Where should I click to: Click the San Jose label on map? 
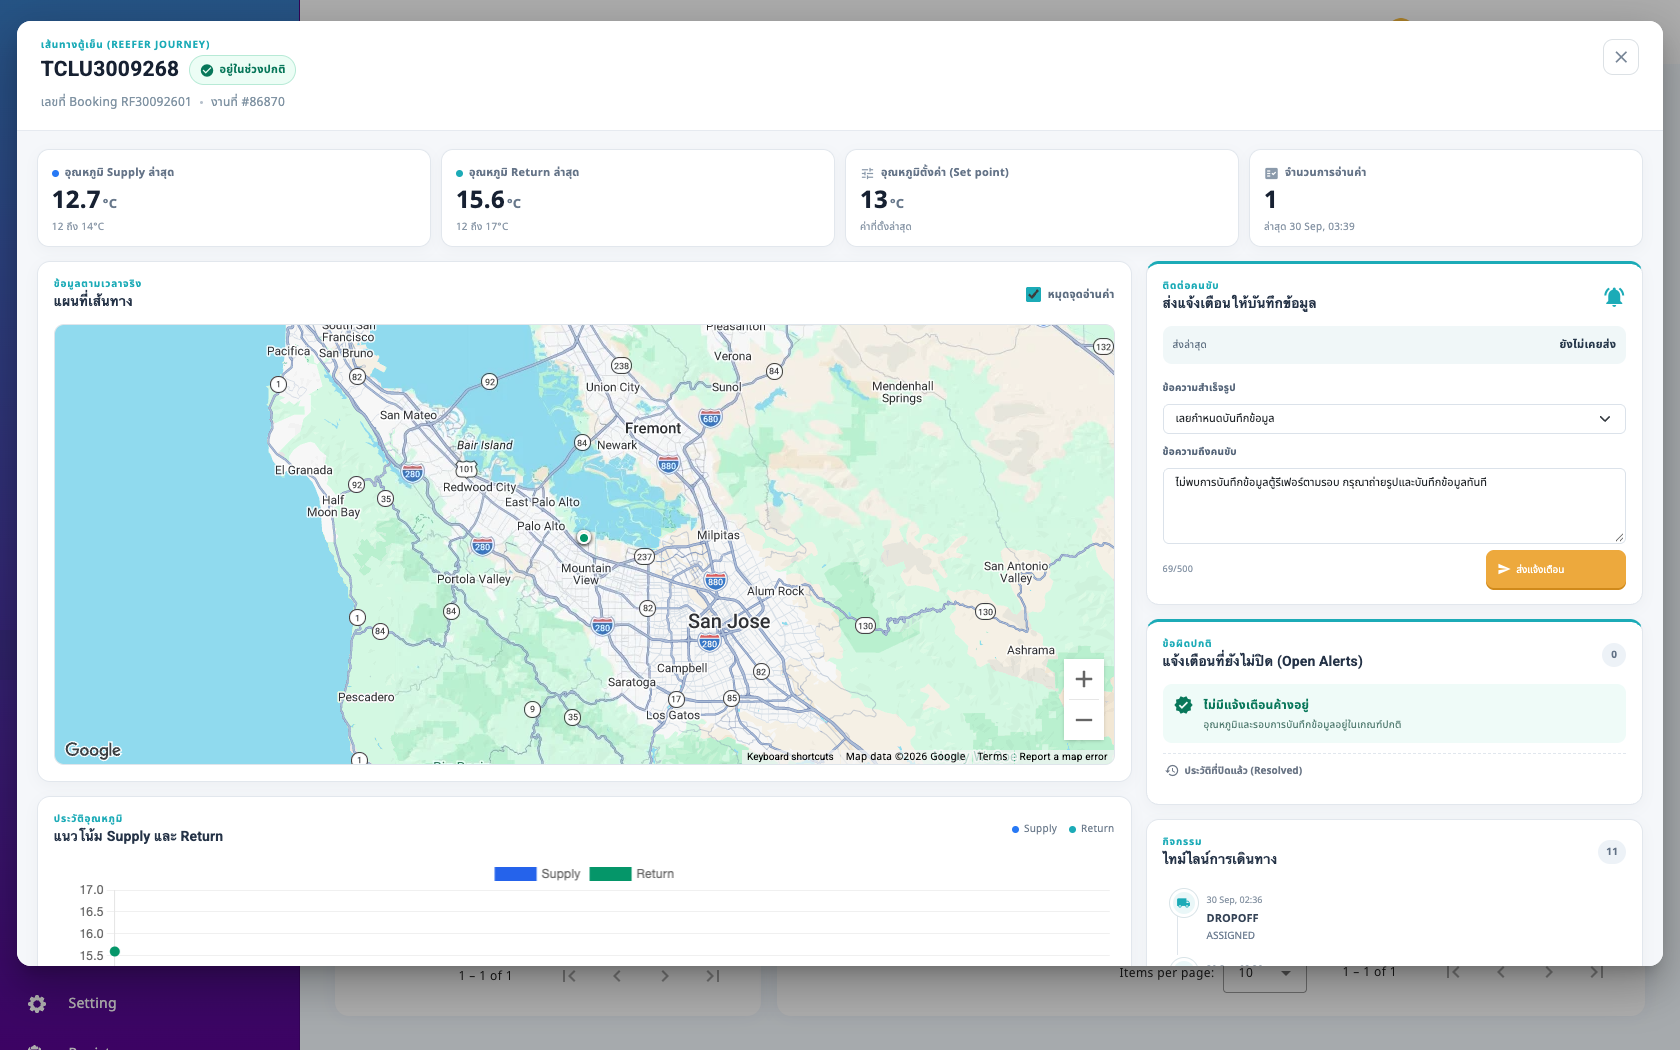click(x=729, y=621)
